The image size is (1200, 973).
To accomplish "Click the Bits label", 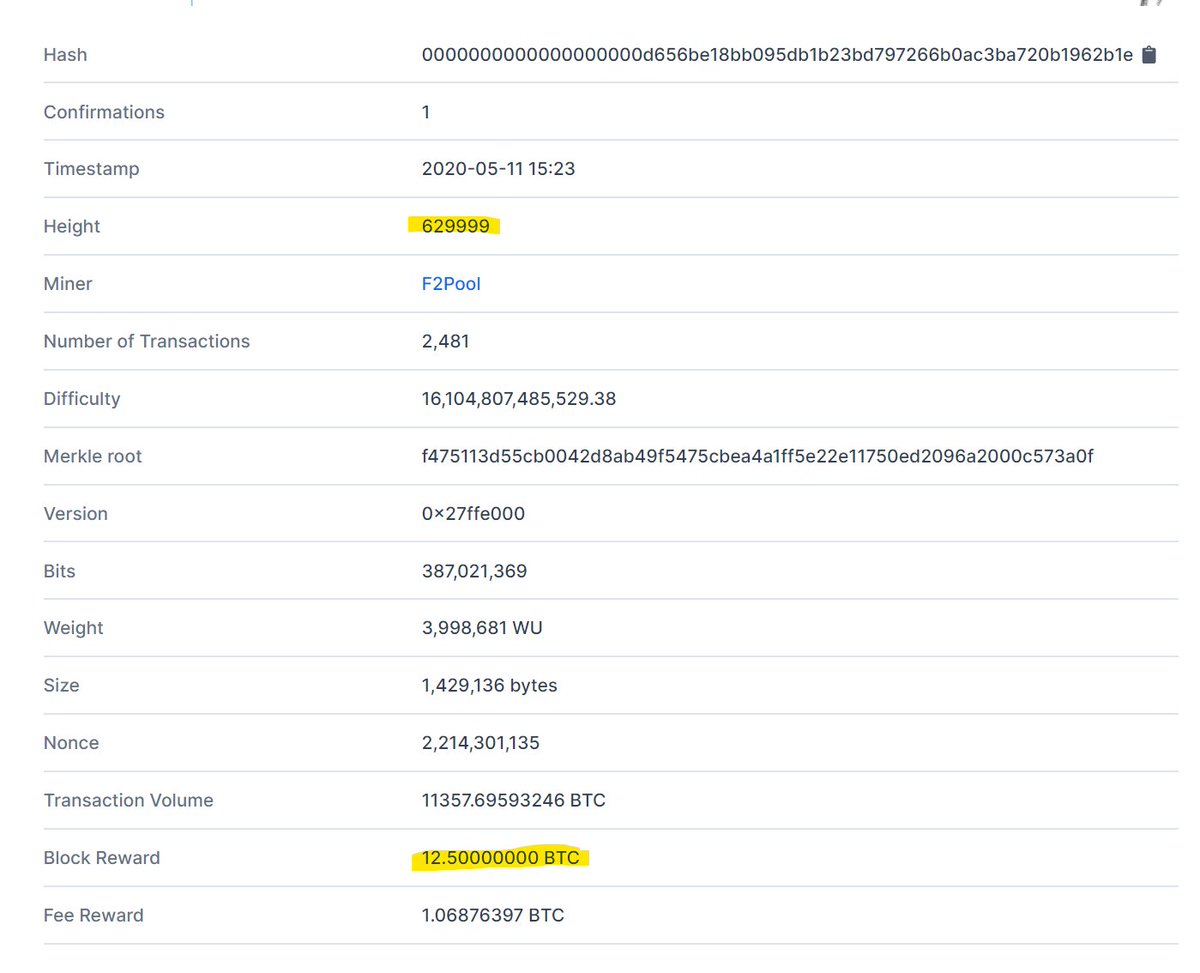I will point(60,571).
